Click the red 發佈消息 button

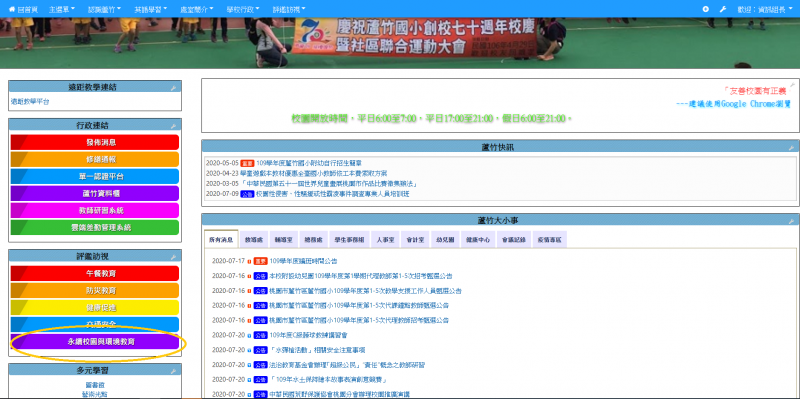95,142
